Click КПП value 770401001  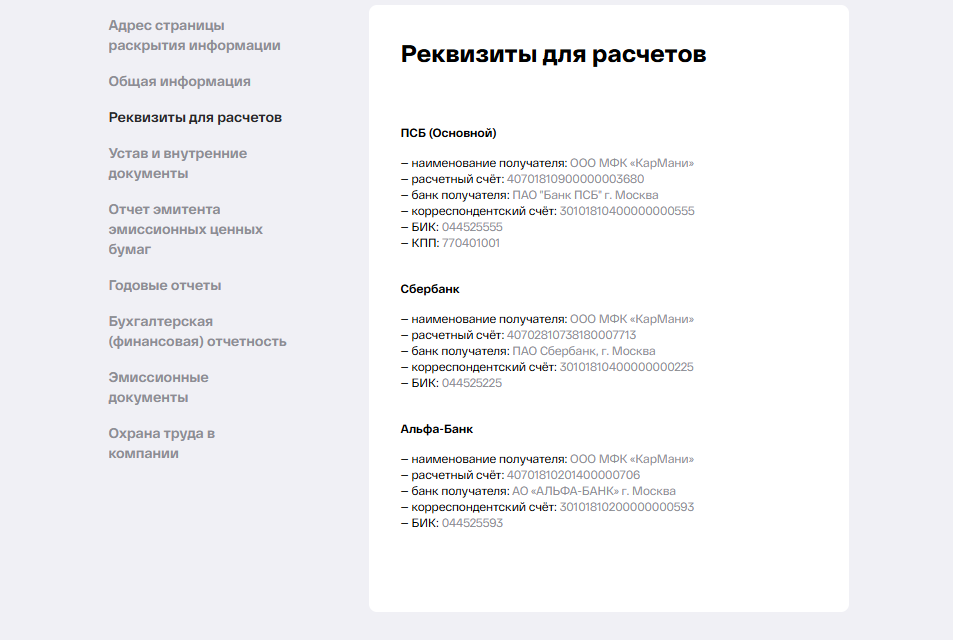(470, 243)
